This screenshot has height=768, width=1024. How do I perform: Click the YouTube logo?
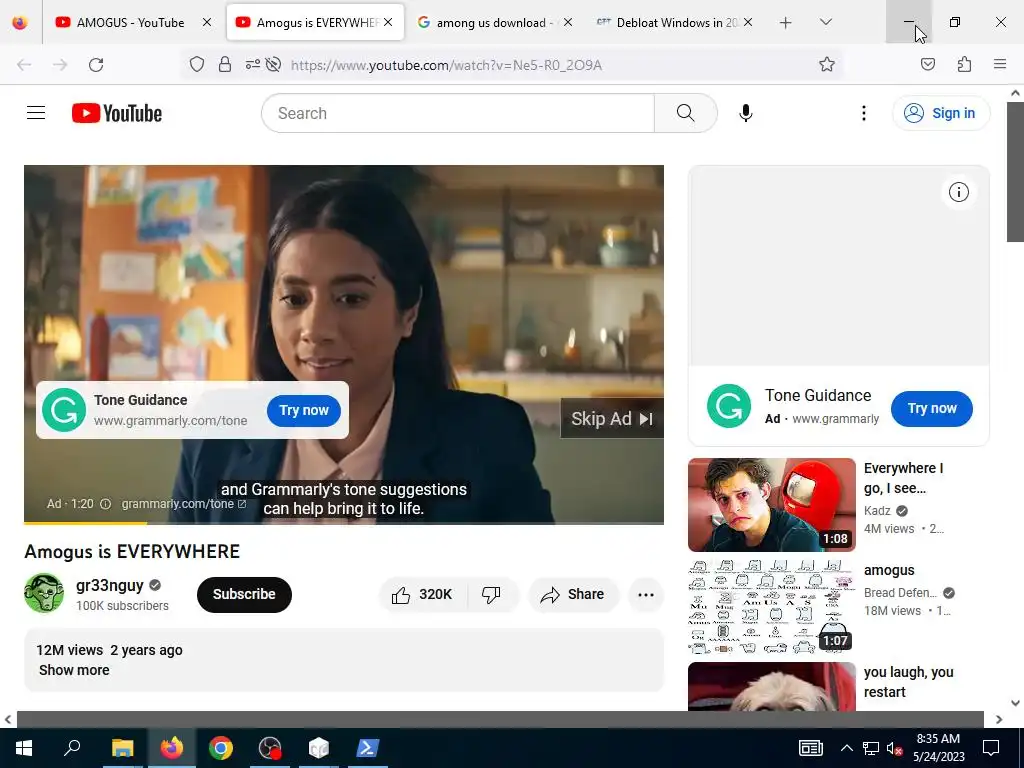[117, 113]
